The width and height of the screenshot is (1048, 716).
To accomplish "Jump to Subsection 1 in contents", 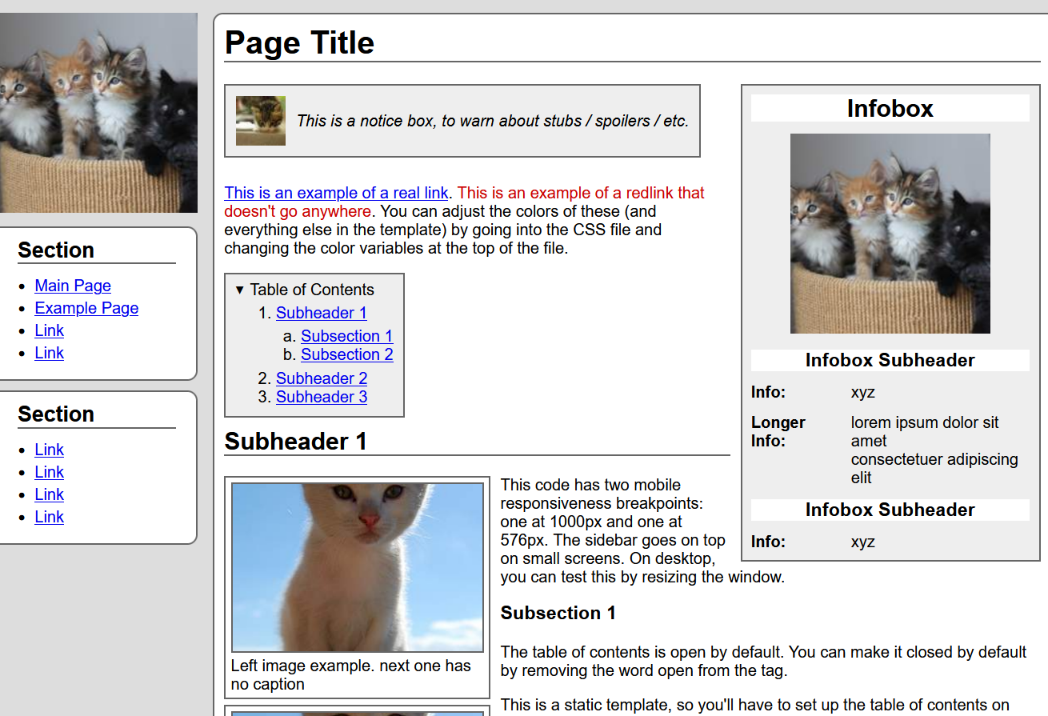I will tap(347, 336).
